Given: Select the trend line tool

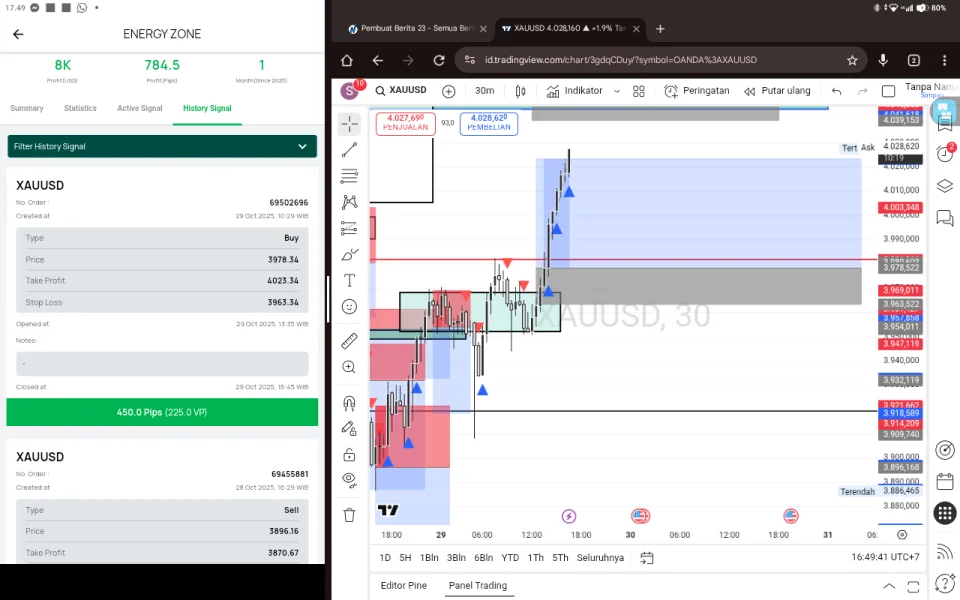Looking at the screenshot, I should click(x=350, y=150).
